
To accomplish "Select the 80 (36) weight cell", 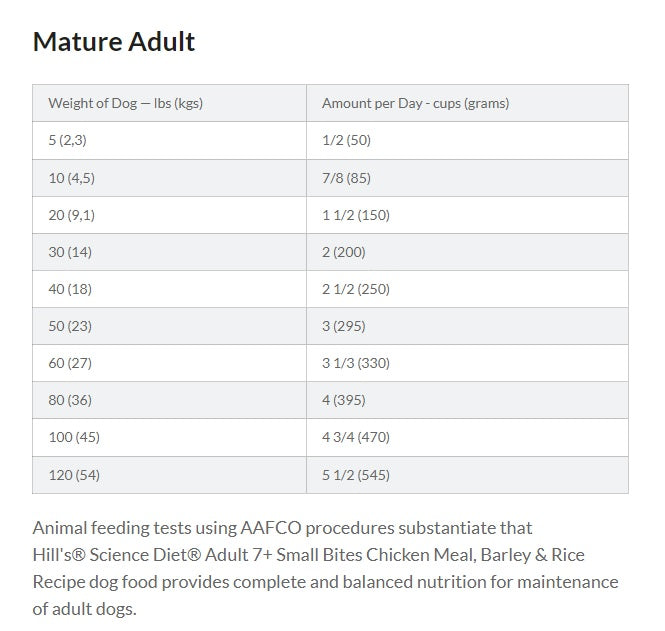I will pos(169,400).
